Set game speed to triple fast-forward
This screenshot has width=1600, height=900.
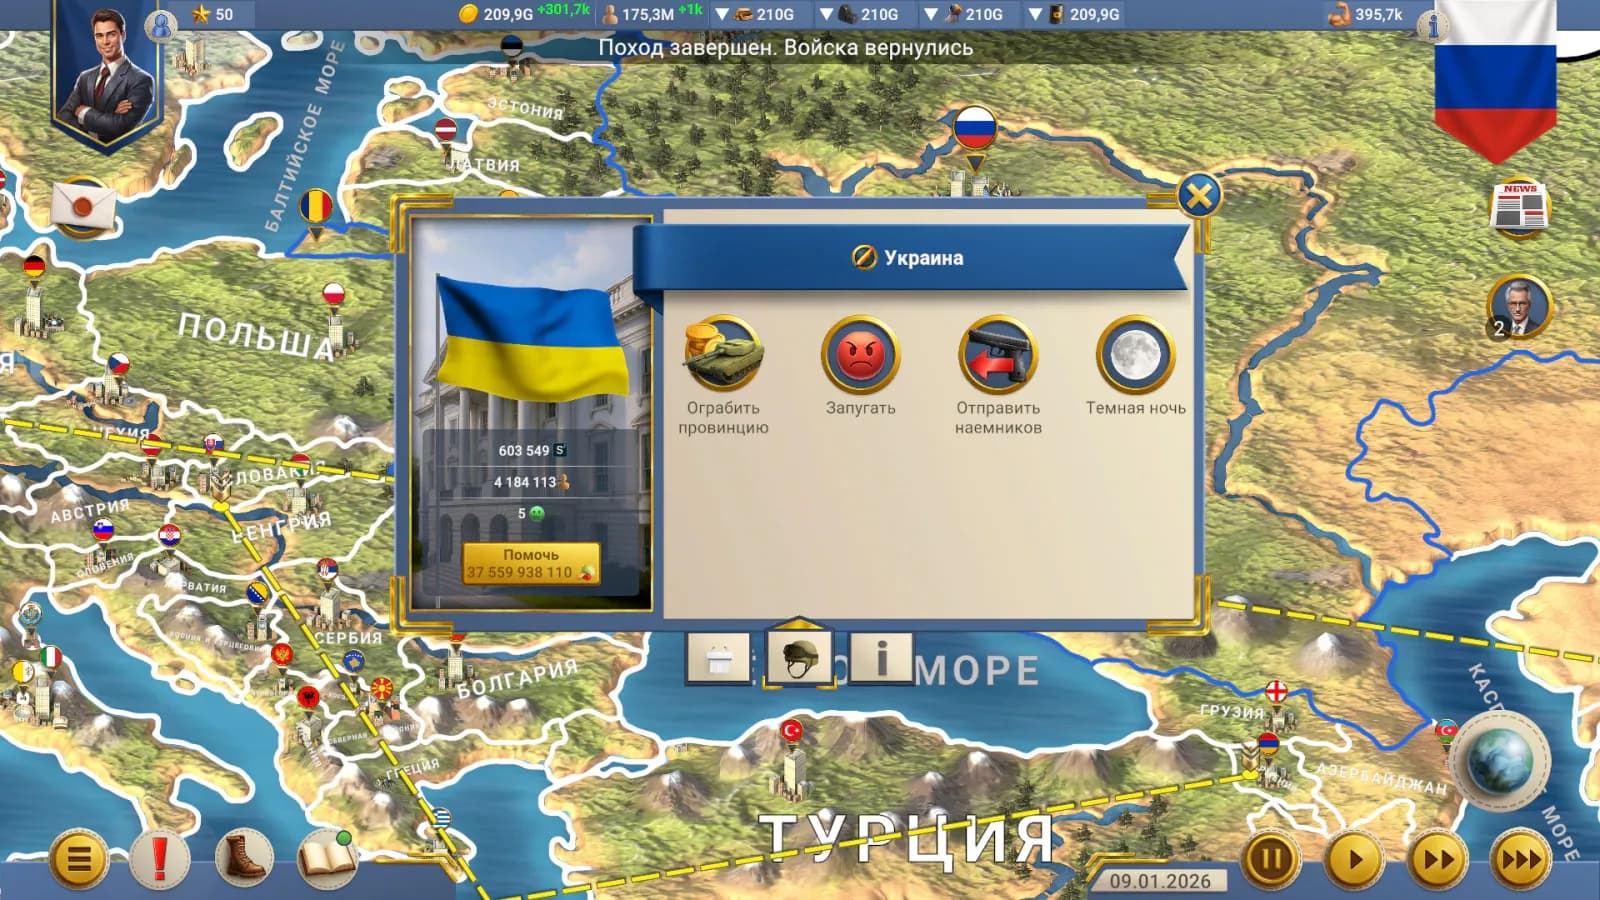pyautogui.click(x=1520, y=859)
